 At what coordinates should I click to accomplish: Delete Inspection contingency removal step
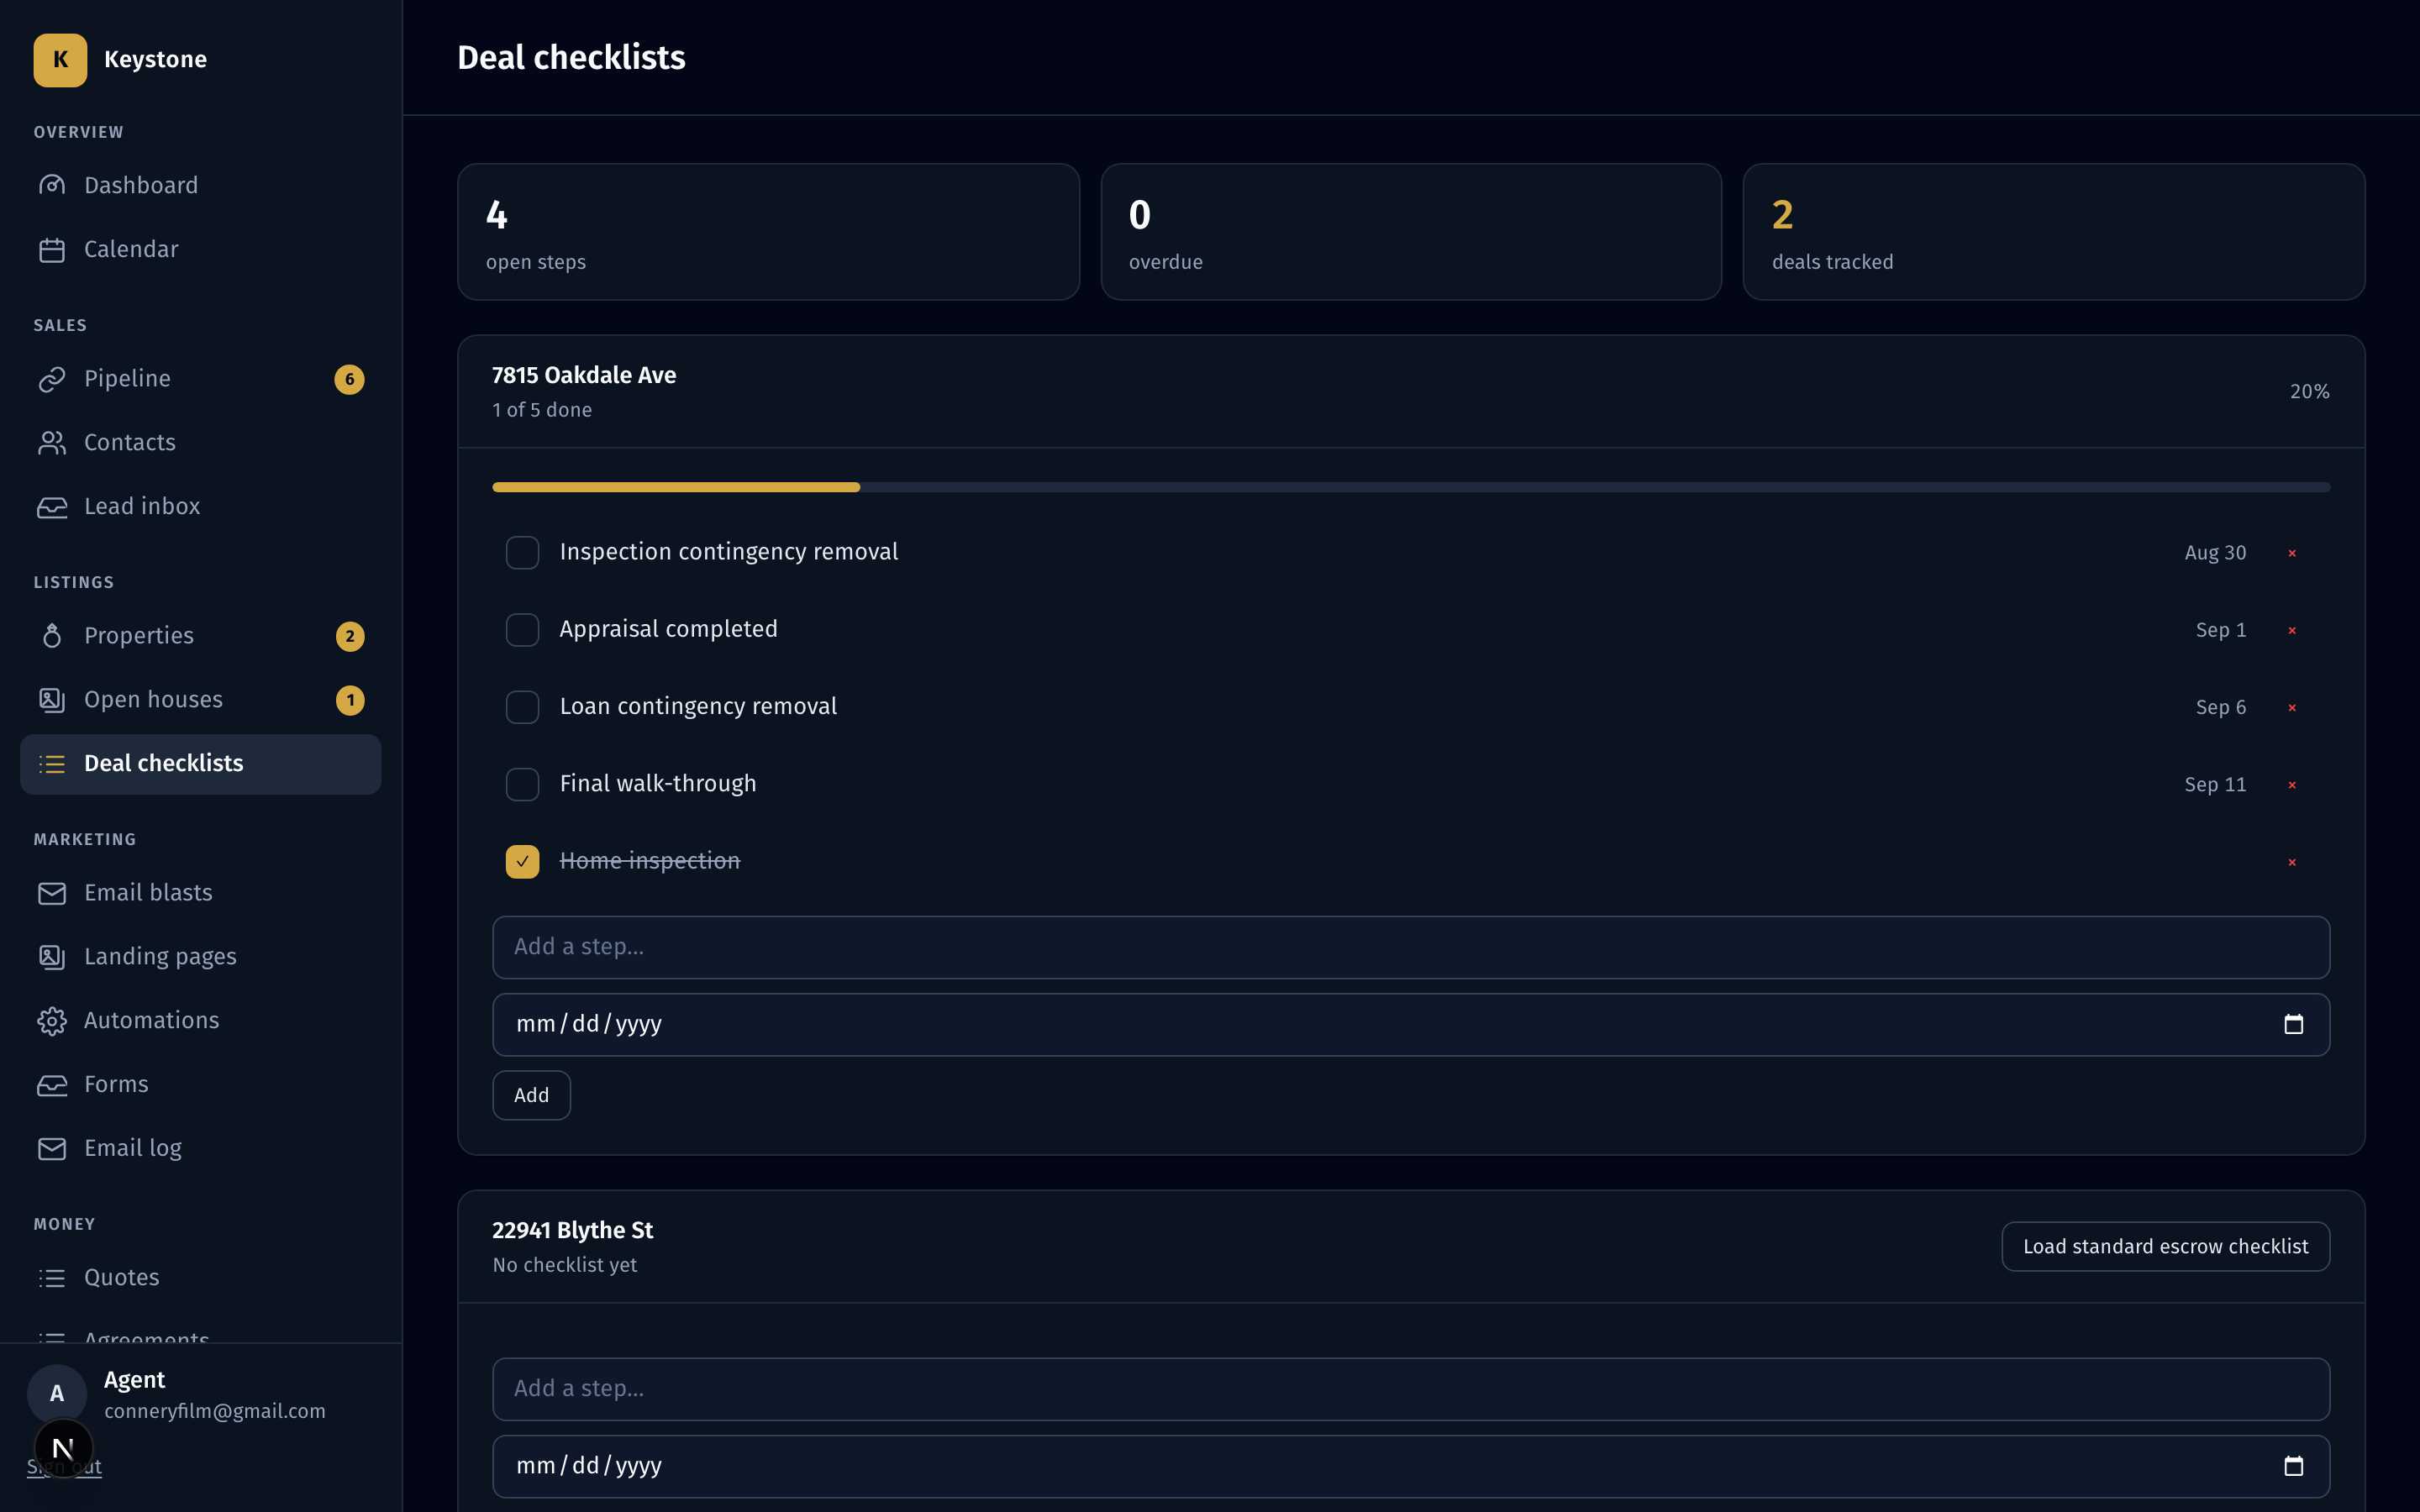tap(2292, 553)
